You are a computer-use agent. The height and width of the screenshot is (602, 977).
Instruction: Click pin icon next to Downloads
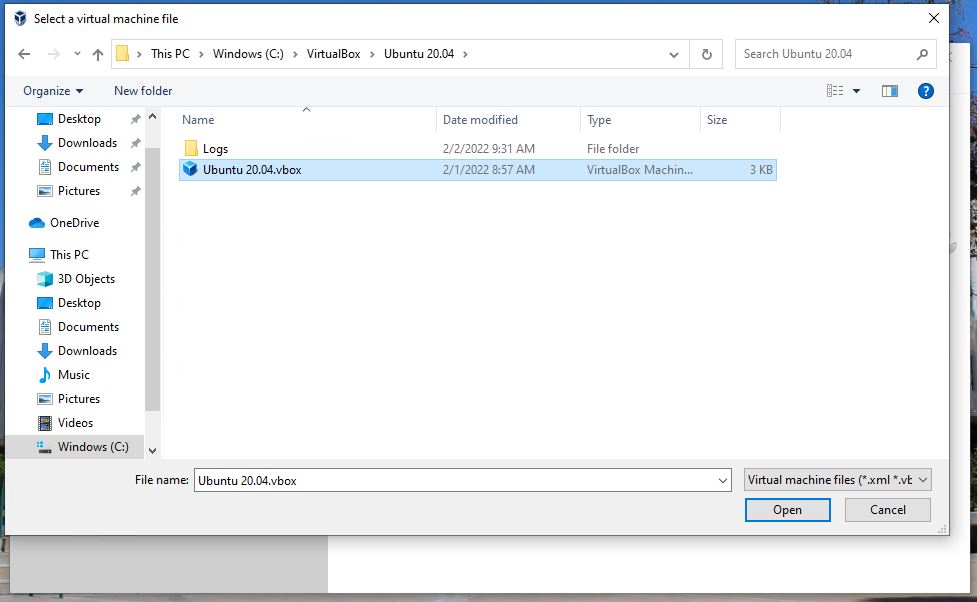(135, 143)
